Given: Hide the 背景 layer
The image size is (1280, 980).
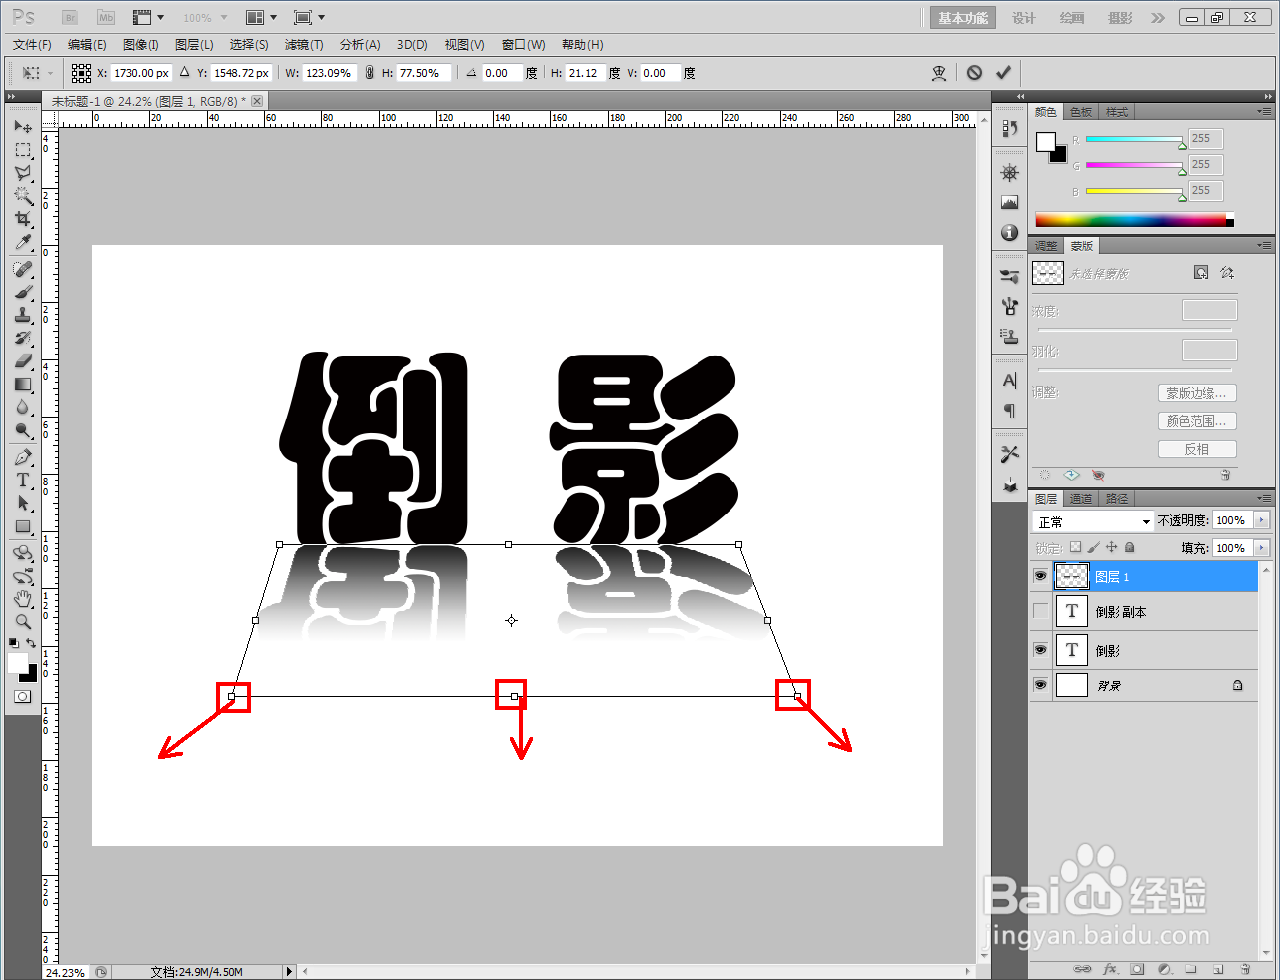Looking at the screenshot, I should [x=1041, y=685].
